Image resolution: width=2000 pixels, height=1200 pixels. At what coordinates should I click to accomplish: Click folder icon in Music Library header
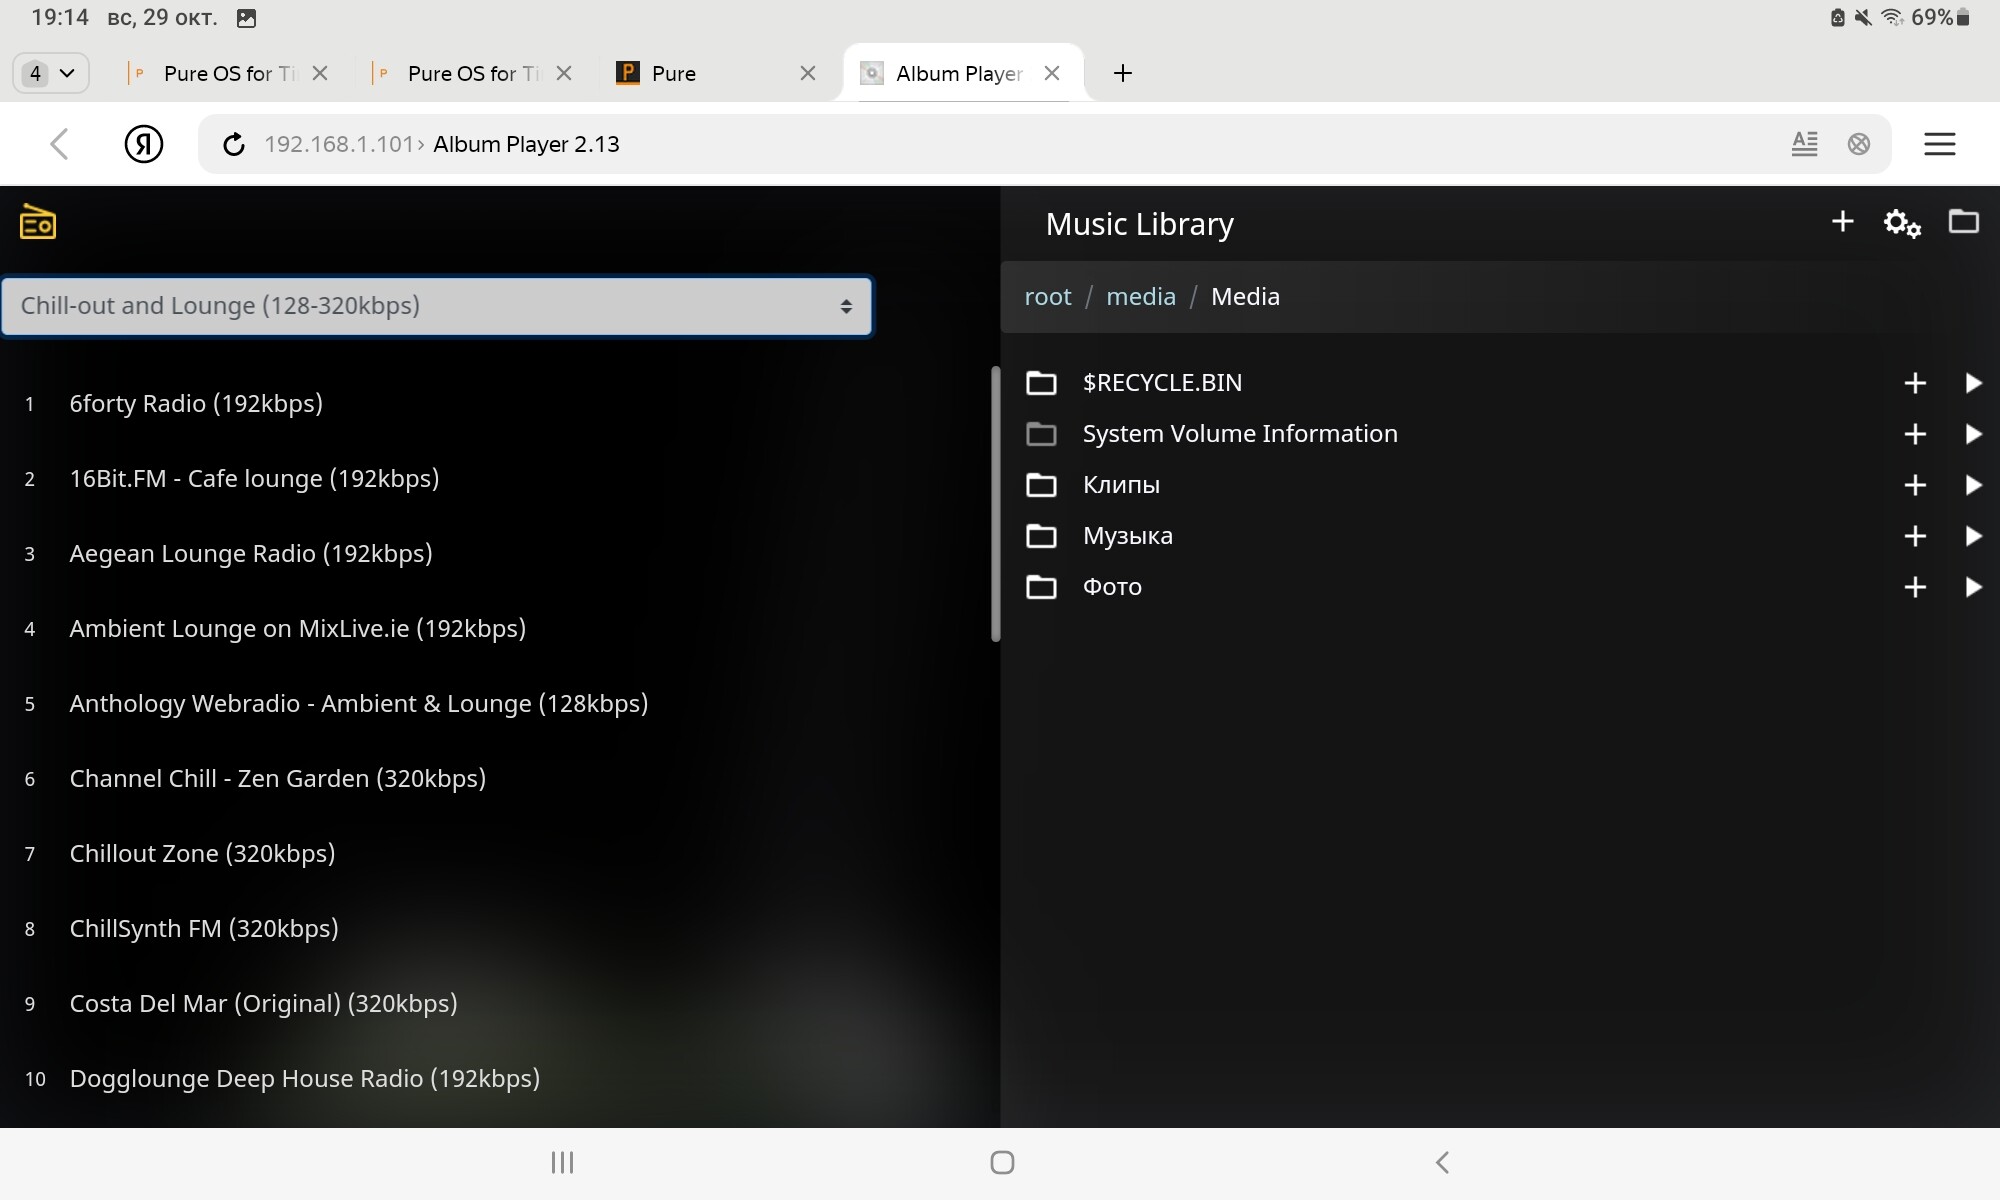(x=1963, y=221)
